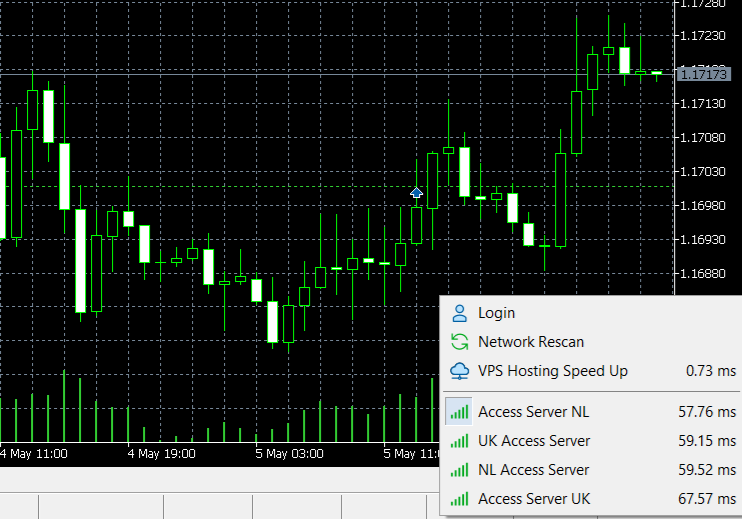
Task: Click the 1.17173 current price label
Action: tap(704, 74)
